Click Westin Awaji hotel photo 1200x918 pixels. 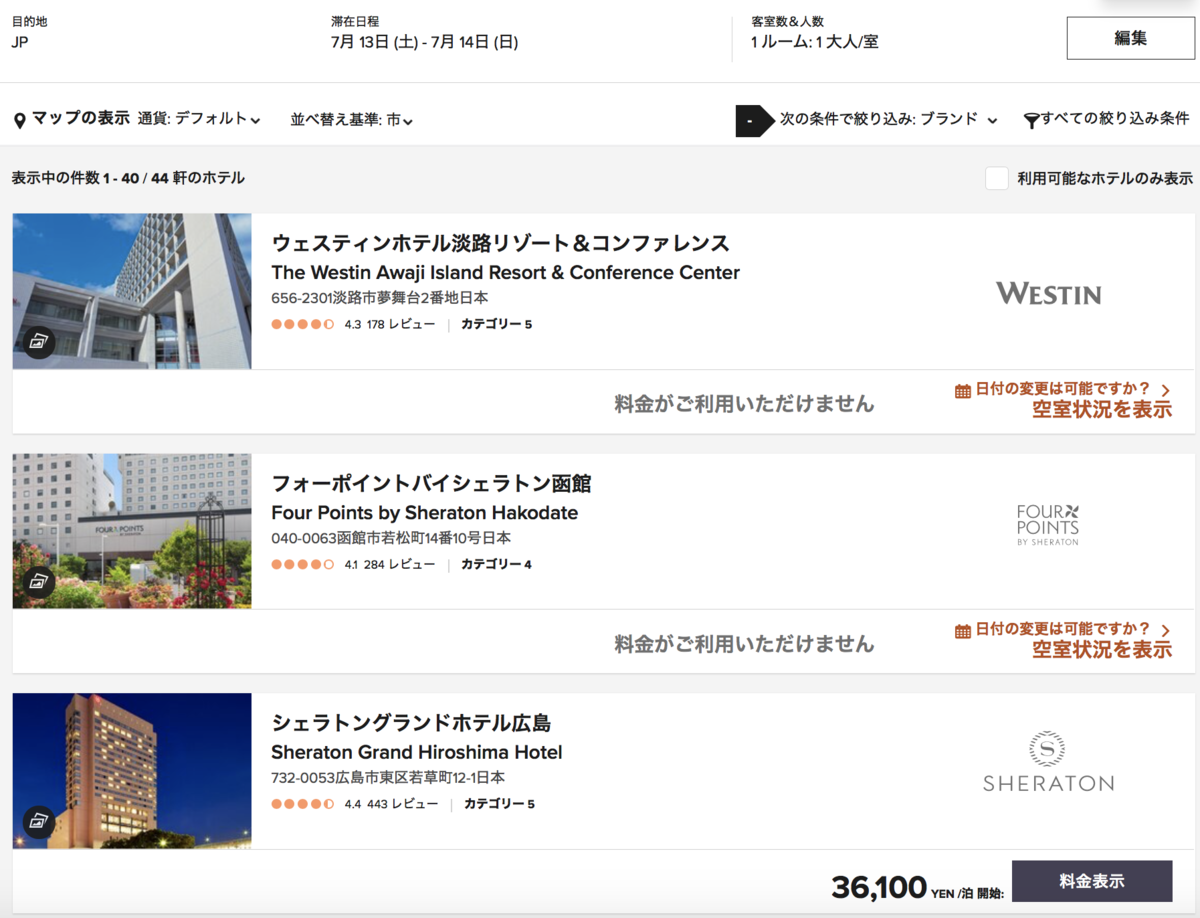click(x=132, y=291)
